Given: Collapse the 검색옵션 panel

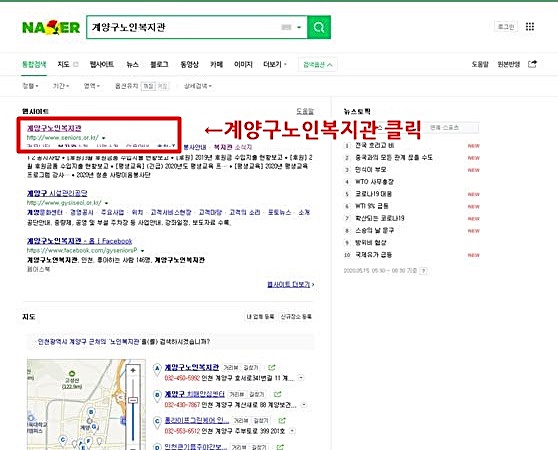Looking at the screenshot, I should click(x=318, y=65).
